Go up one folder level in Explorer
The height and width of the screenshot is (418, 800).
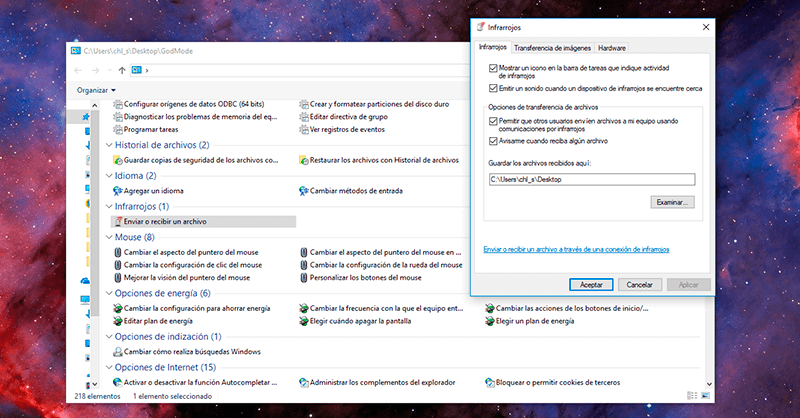122,70
